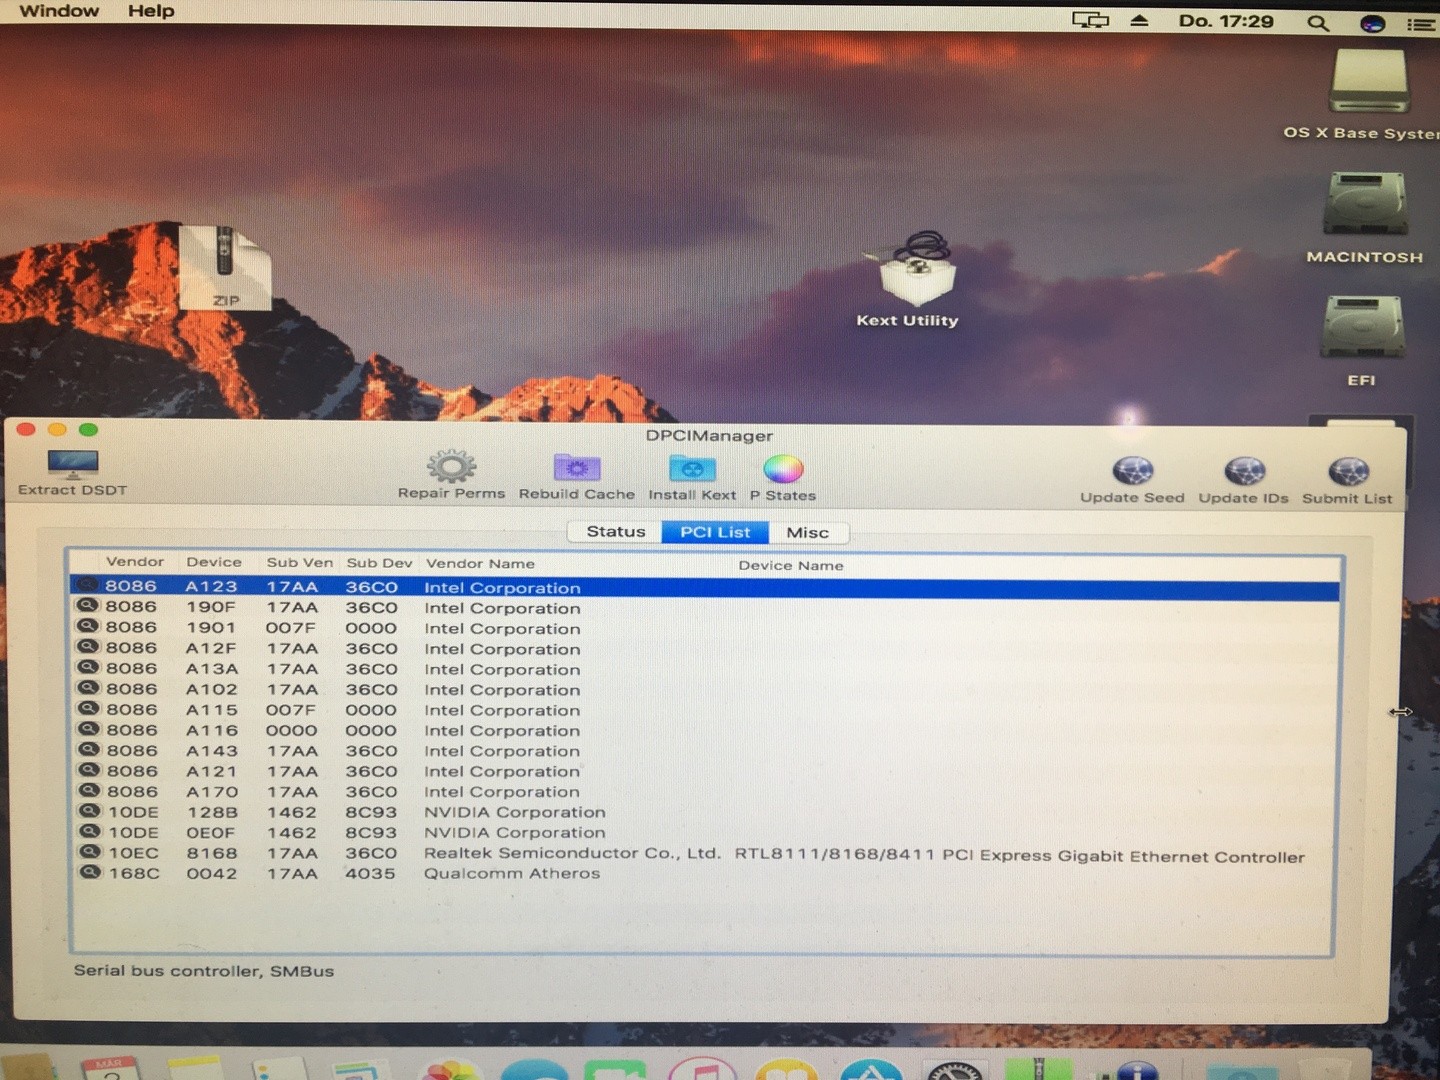Image resolution: width=1440 pixels, height=1080 pixels.
Task: Select the PCI List tab
Action: 715,532
